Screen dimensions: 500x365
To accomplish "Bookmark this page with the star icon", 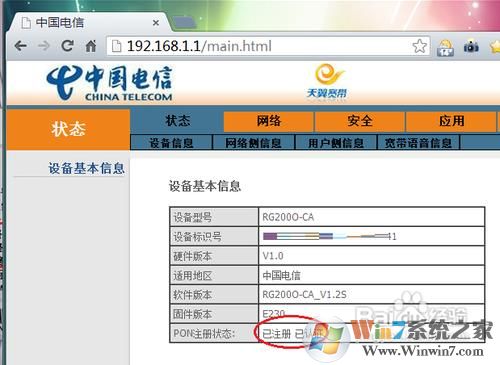I will click(419, 46).
